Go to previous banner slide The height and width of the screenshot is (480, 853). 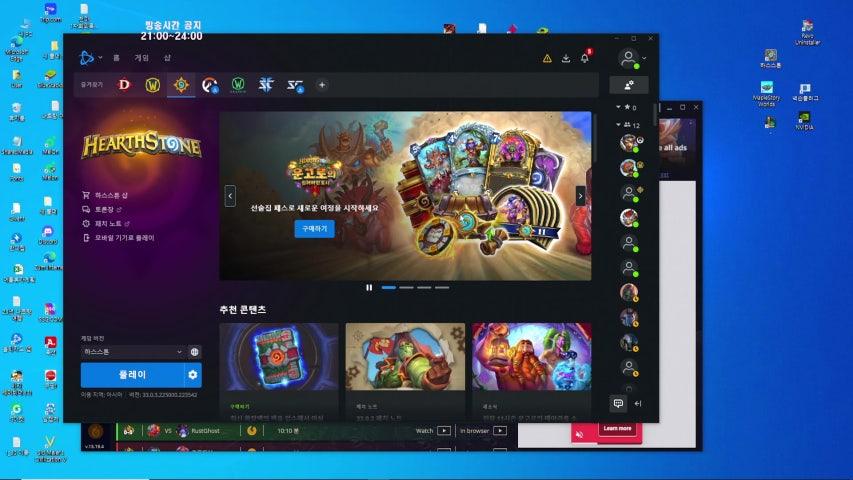click(x=230, y=196)
